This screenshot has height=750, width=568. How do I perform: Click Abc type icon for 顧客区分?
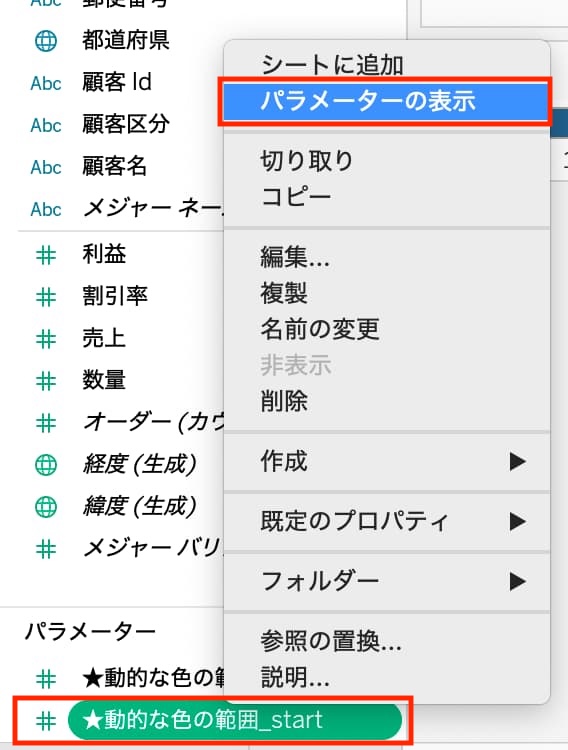pyautogui.click(x=46, y=125)
